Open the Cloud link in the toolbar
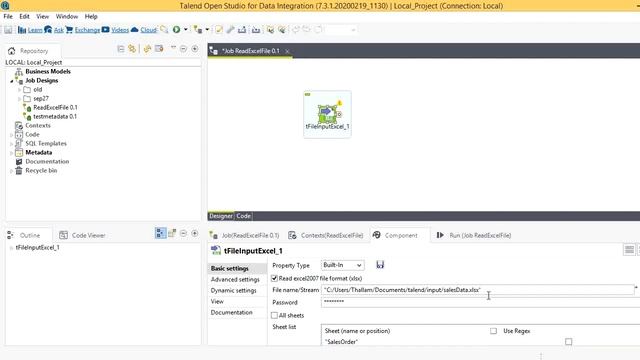Image resolution: width=640 pixels, height=360 pixels. [149, 30]
